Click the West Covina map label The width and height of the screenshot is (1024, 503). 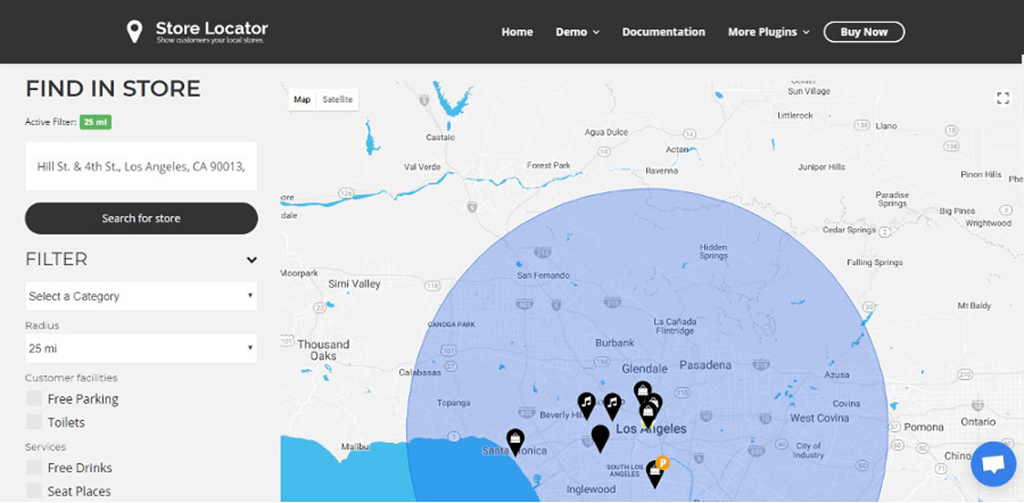pyautogui.click(x=820, y=418)
